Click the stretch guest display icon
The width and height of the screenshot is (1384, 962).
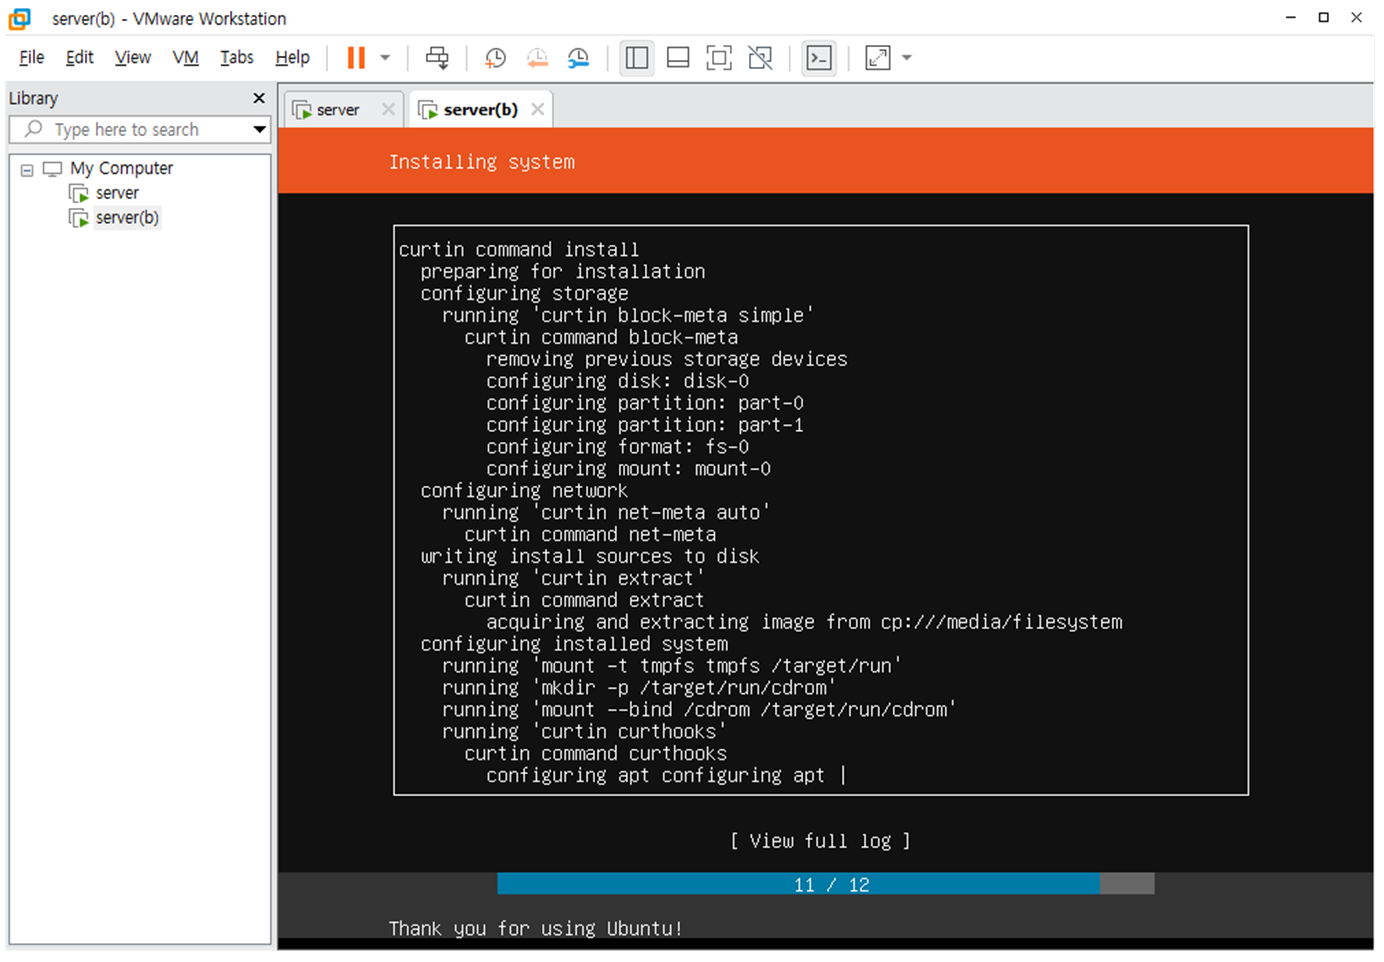(x=878, y=58)
